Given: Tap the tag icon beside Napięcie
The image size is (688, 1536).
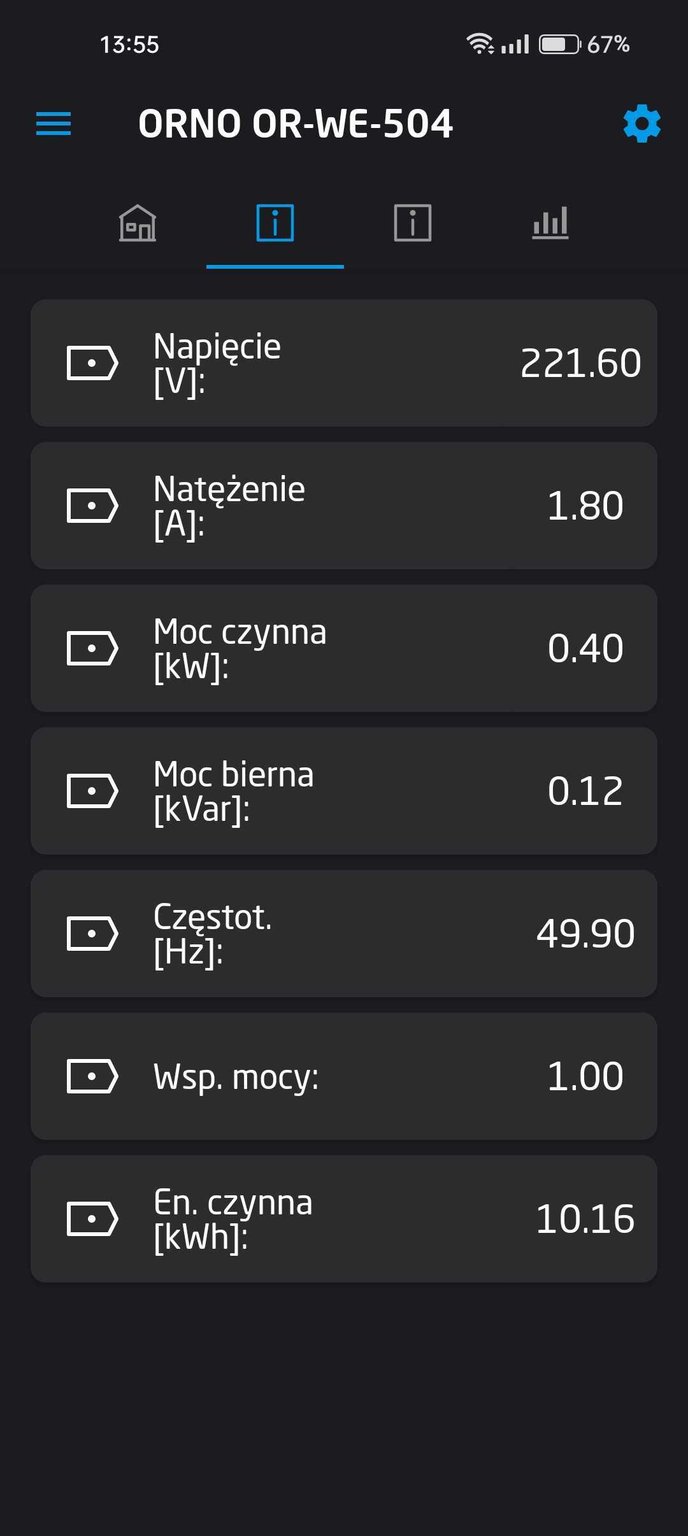Looking at the screenshot, I should click(x=92, y=363).
